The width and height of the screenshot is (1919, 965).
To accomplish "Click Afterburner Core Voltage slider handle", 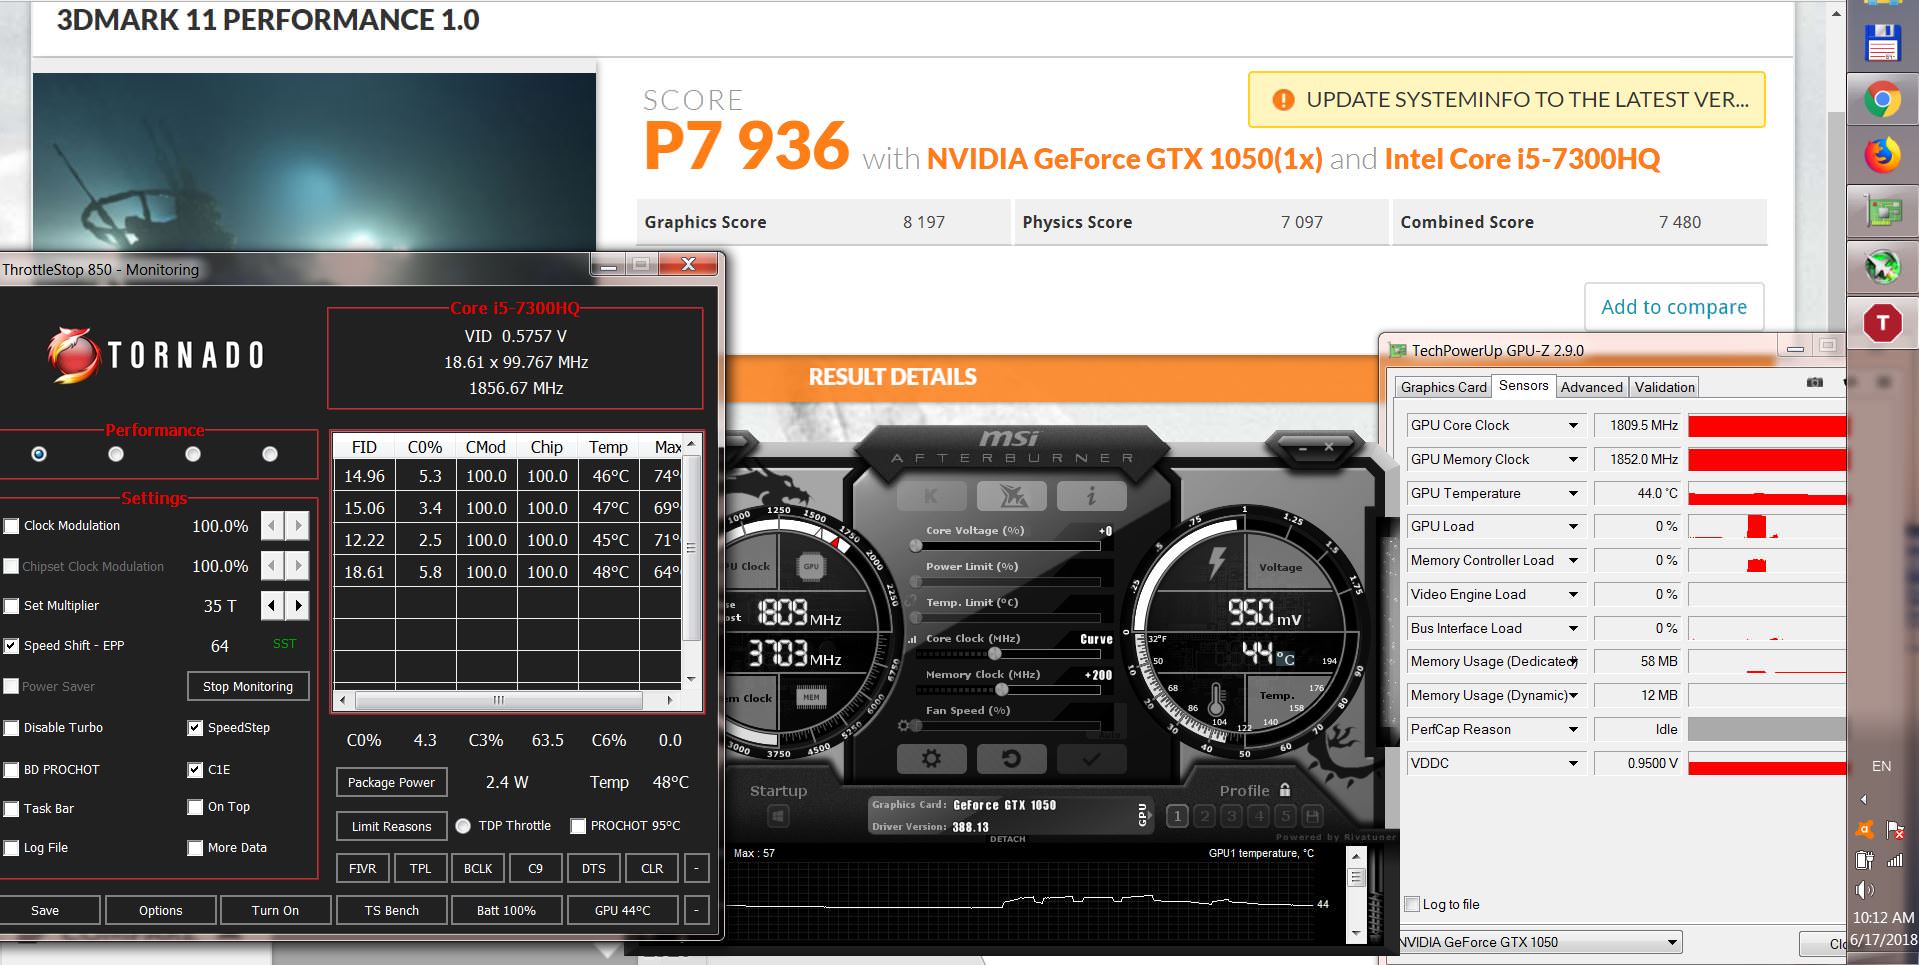I will pos(916,545).
